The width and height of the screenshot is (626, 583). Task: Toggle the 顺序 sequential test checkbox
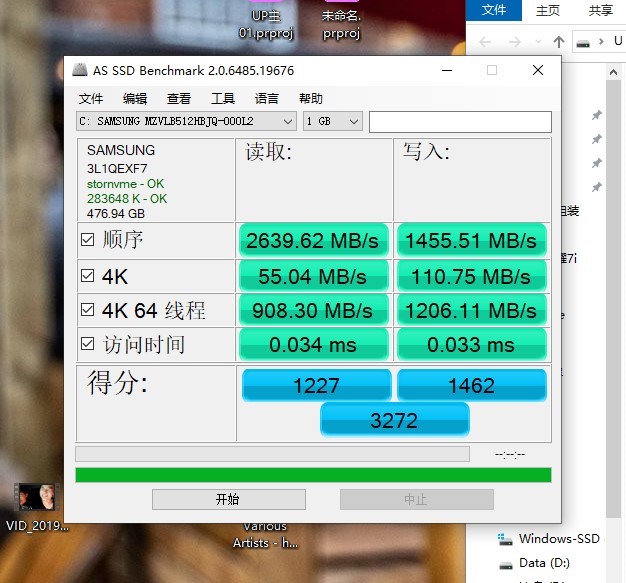click(x=87, y=240)
